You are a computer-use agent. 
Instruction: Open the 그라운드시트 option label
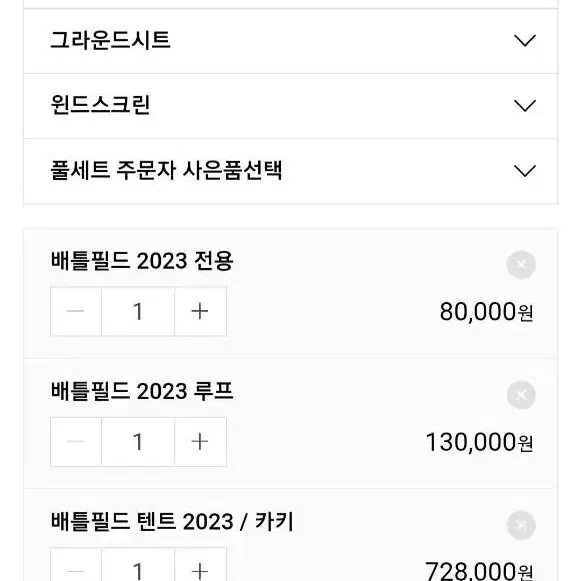pos(110,40)
